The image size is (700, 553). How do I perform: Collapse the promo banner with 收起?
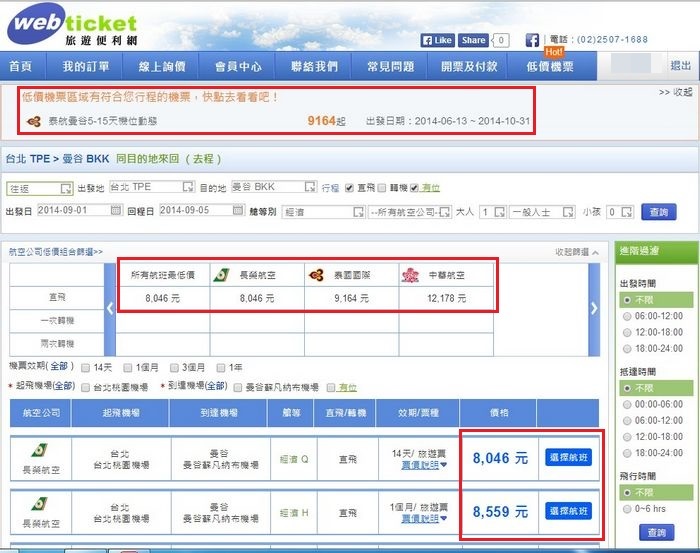click(675, 92)
